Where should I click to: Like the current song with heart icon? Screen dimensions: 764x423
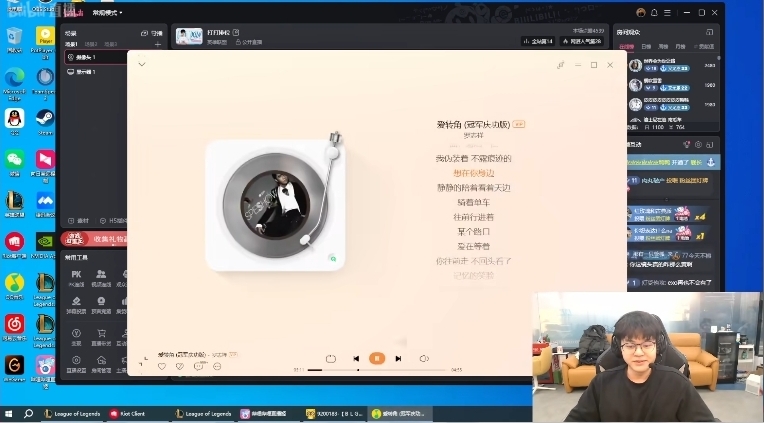tap(162, 366)
